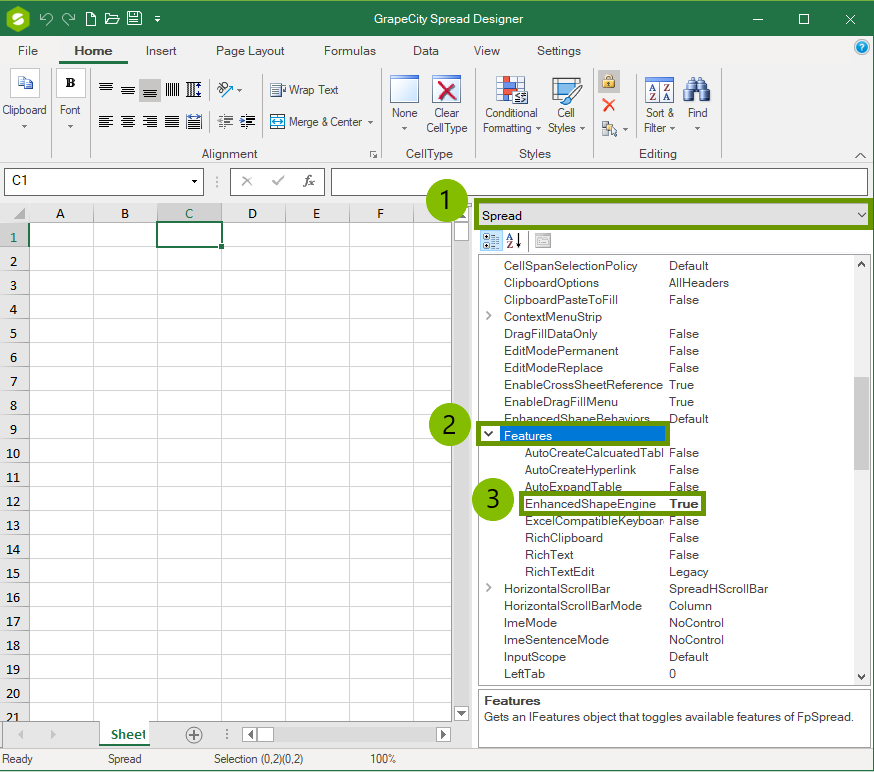Show properties in Categorized view

[x=491, y=241]
